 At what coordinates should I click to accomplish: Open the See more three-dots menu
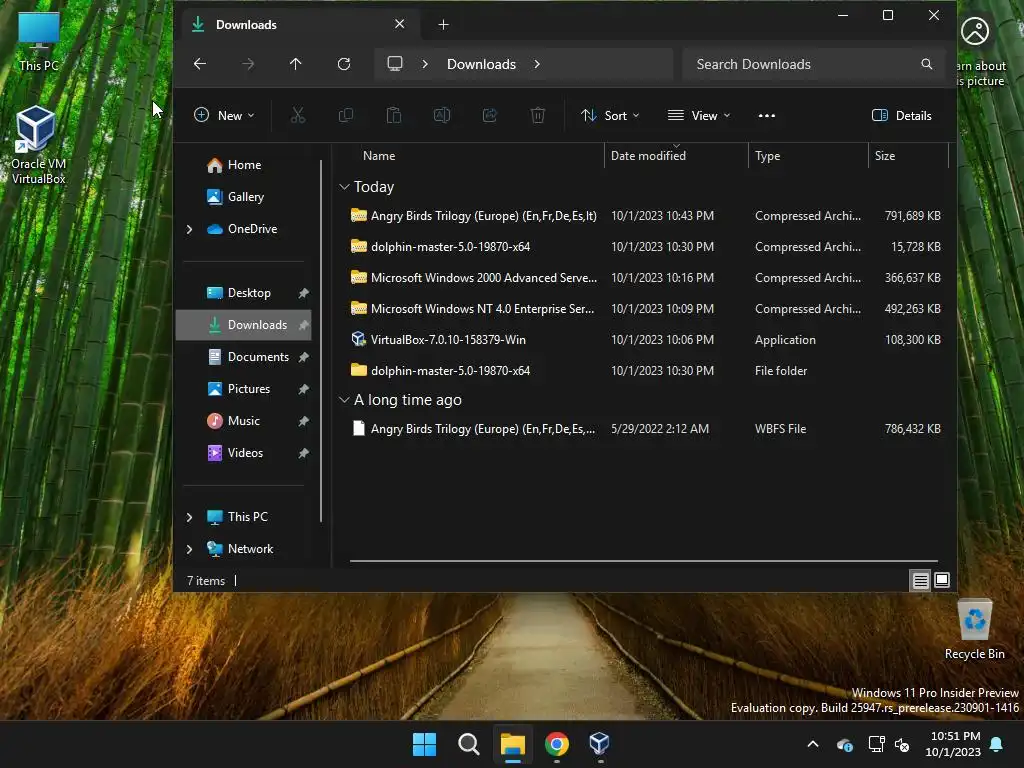[767, 116]
